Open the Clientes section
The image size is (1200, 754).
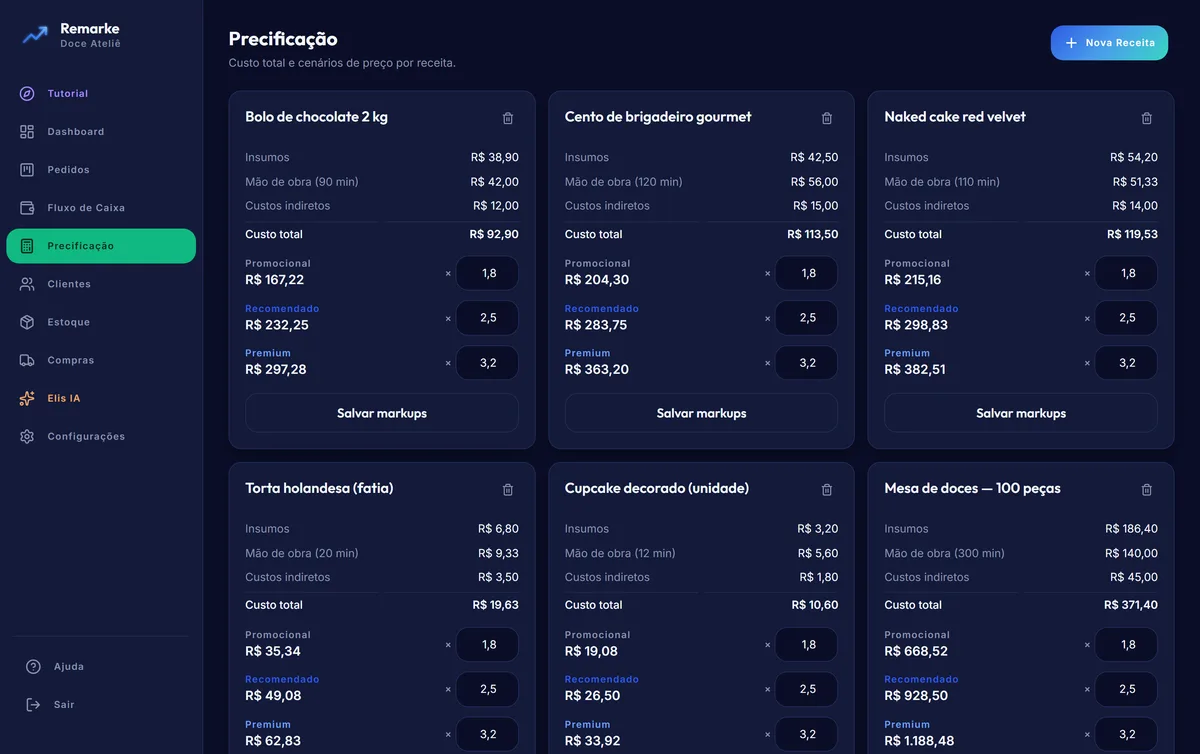click(101, 284)
